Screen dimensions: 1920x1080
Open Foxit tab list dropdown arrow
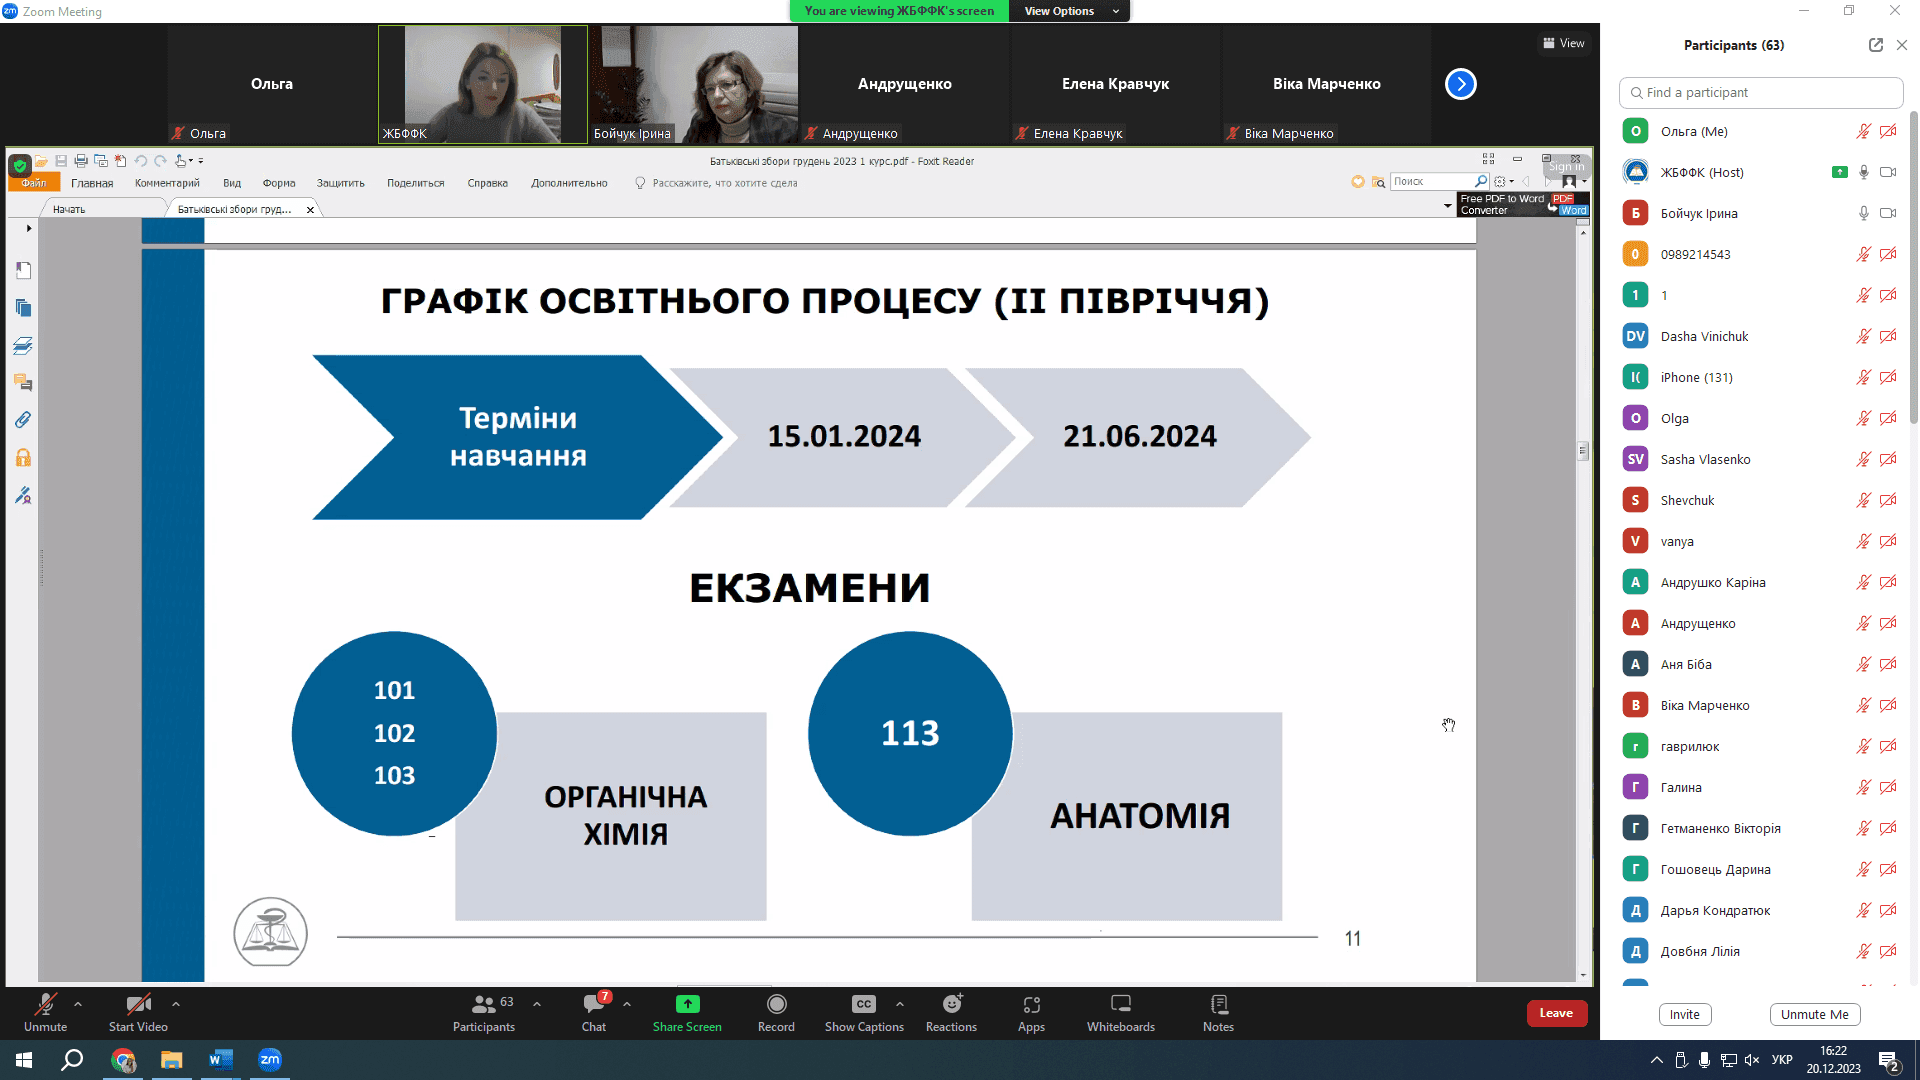(1447, 206)
